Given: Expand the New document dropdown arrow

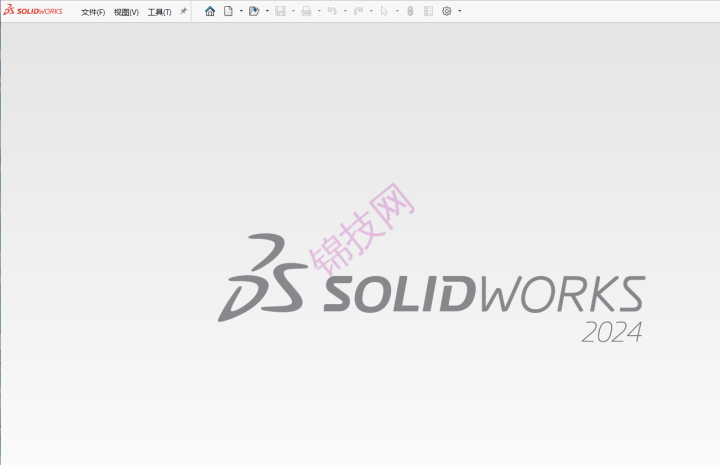Looking at the screenshot, I should [x=241, y=11].
